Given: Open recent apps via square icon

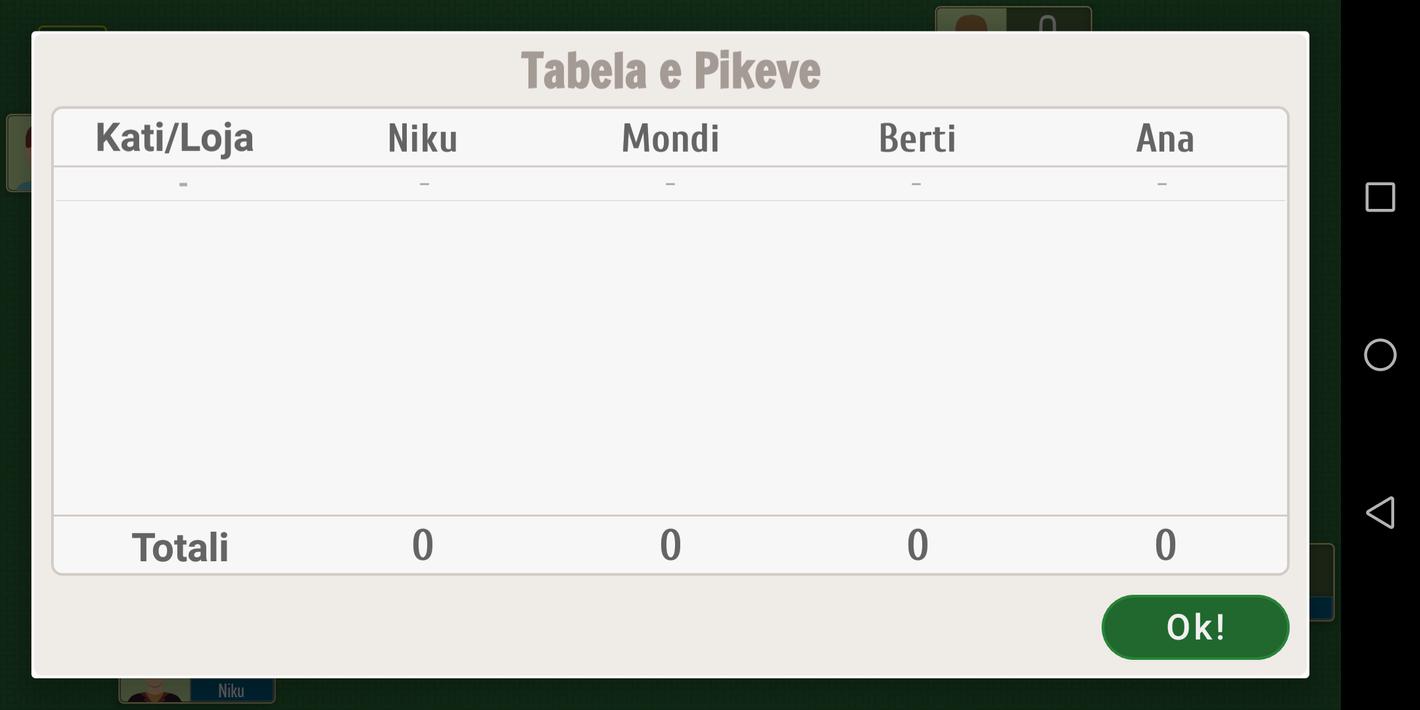Looking at the screenshot, I should 1380,197.
